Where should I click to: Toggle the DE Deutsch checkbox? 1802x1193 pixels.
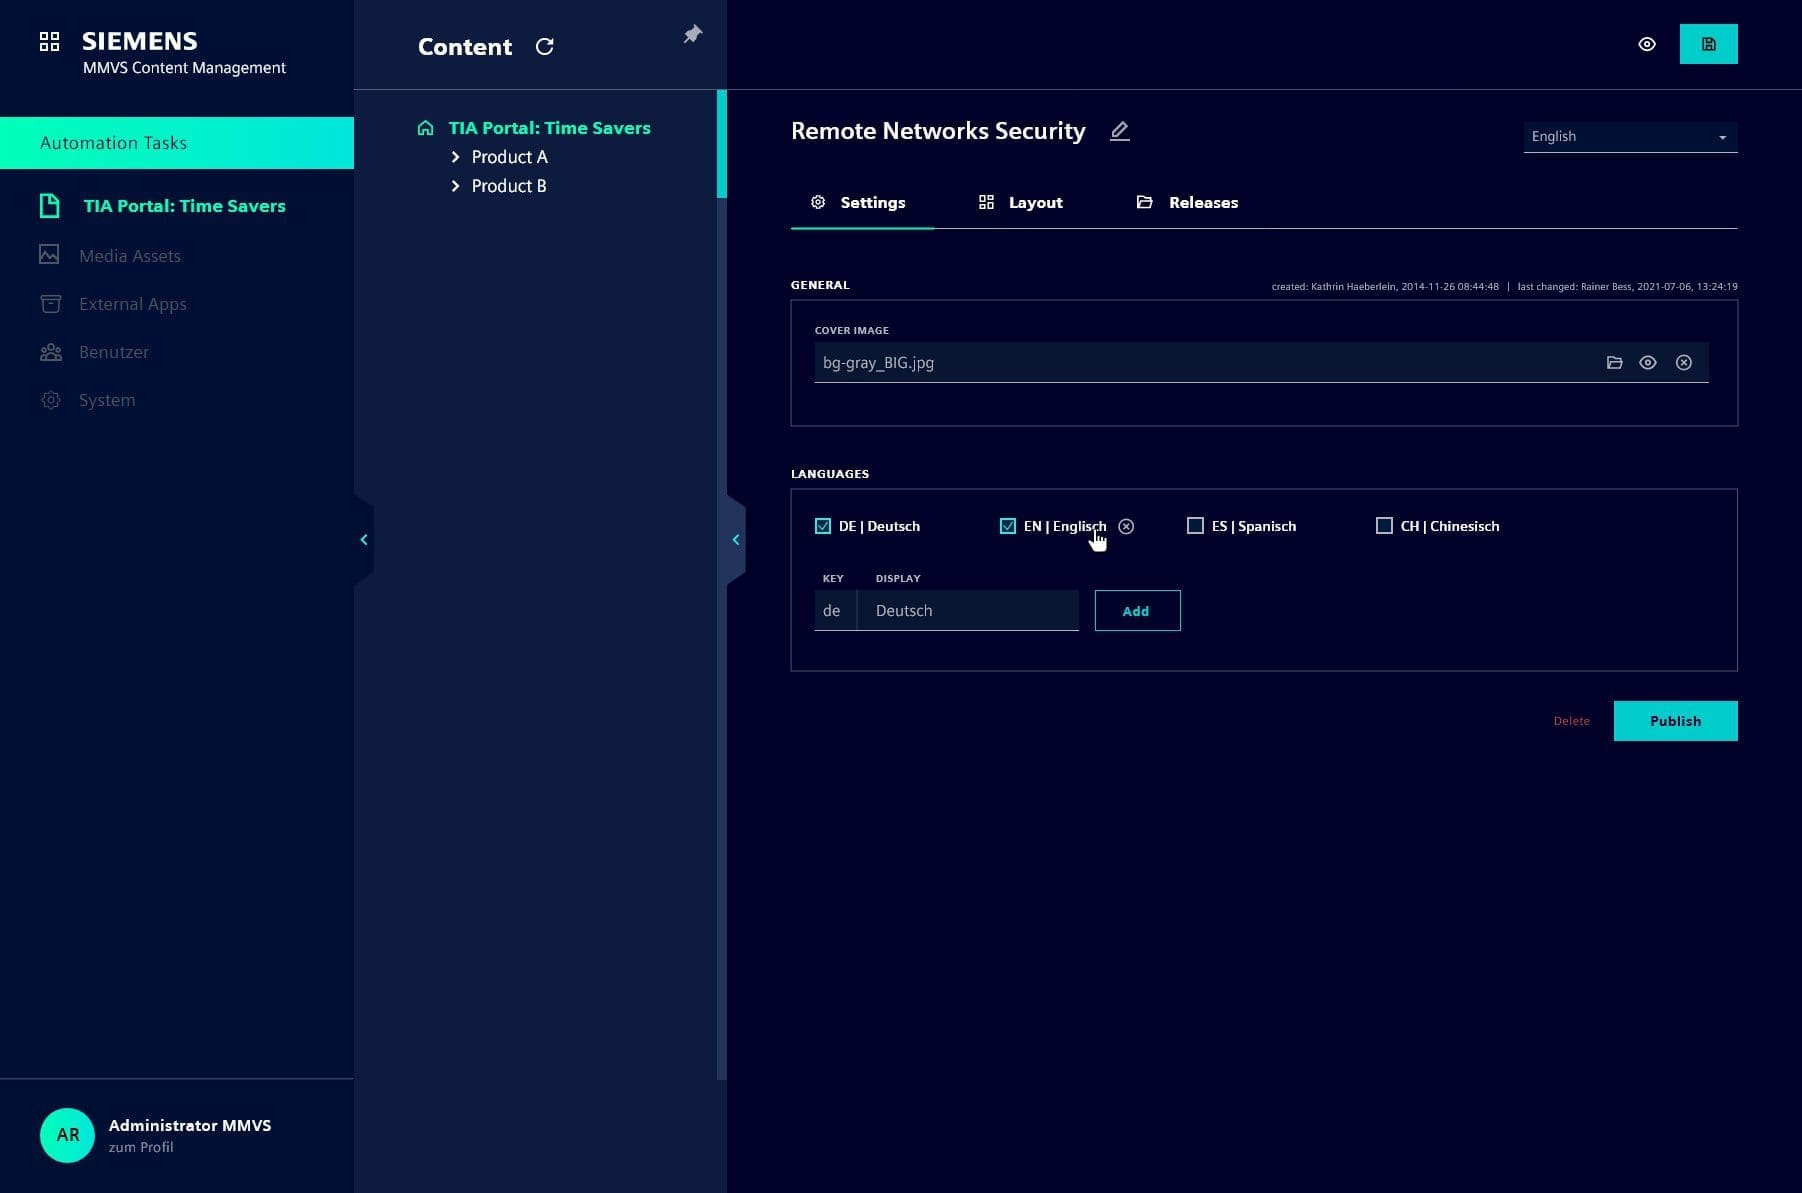tap(823, 526)
